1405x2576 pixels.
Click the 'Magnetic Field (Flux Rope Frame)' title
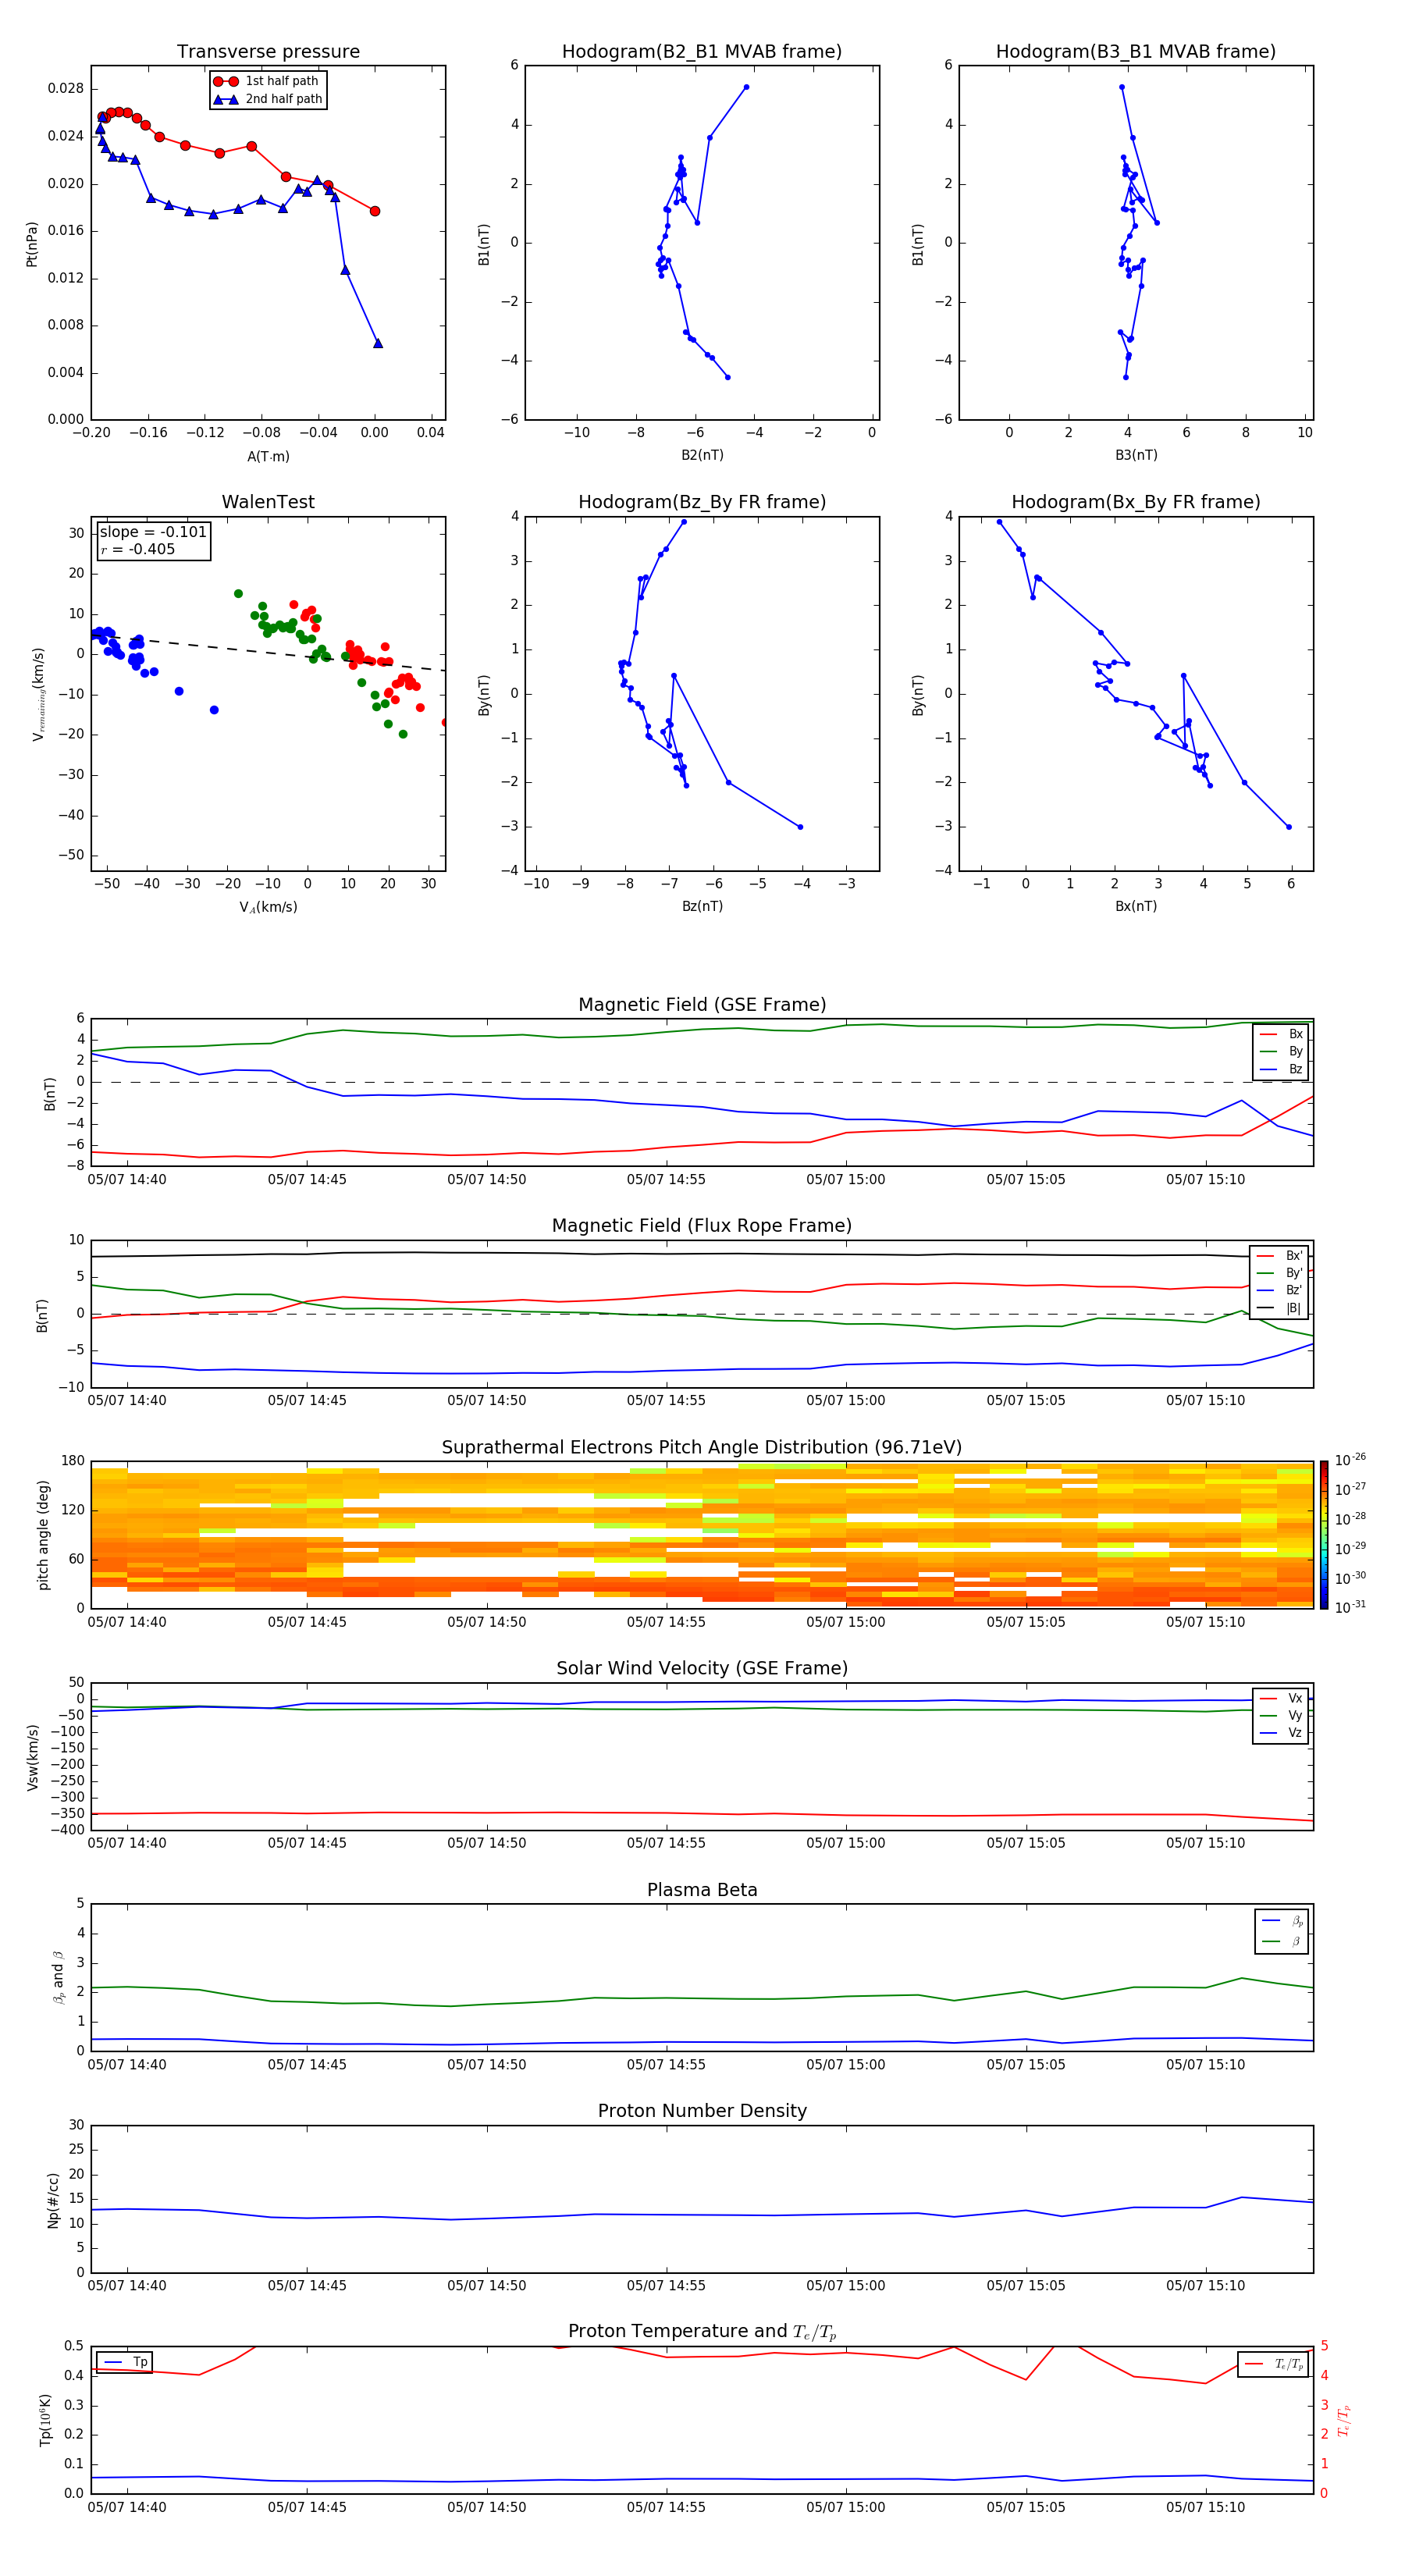[702, 1226]
